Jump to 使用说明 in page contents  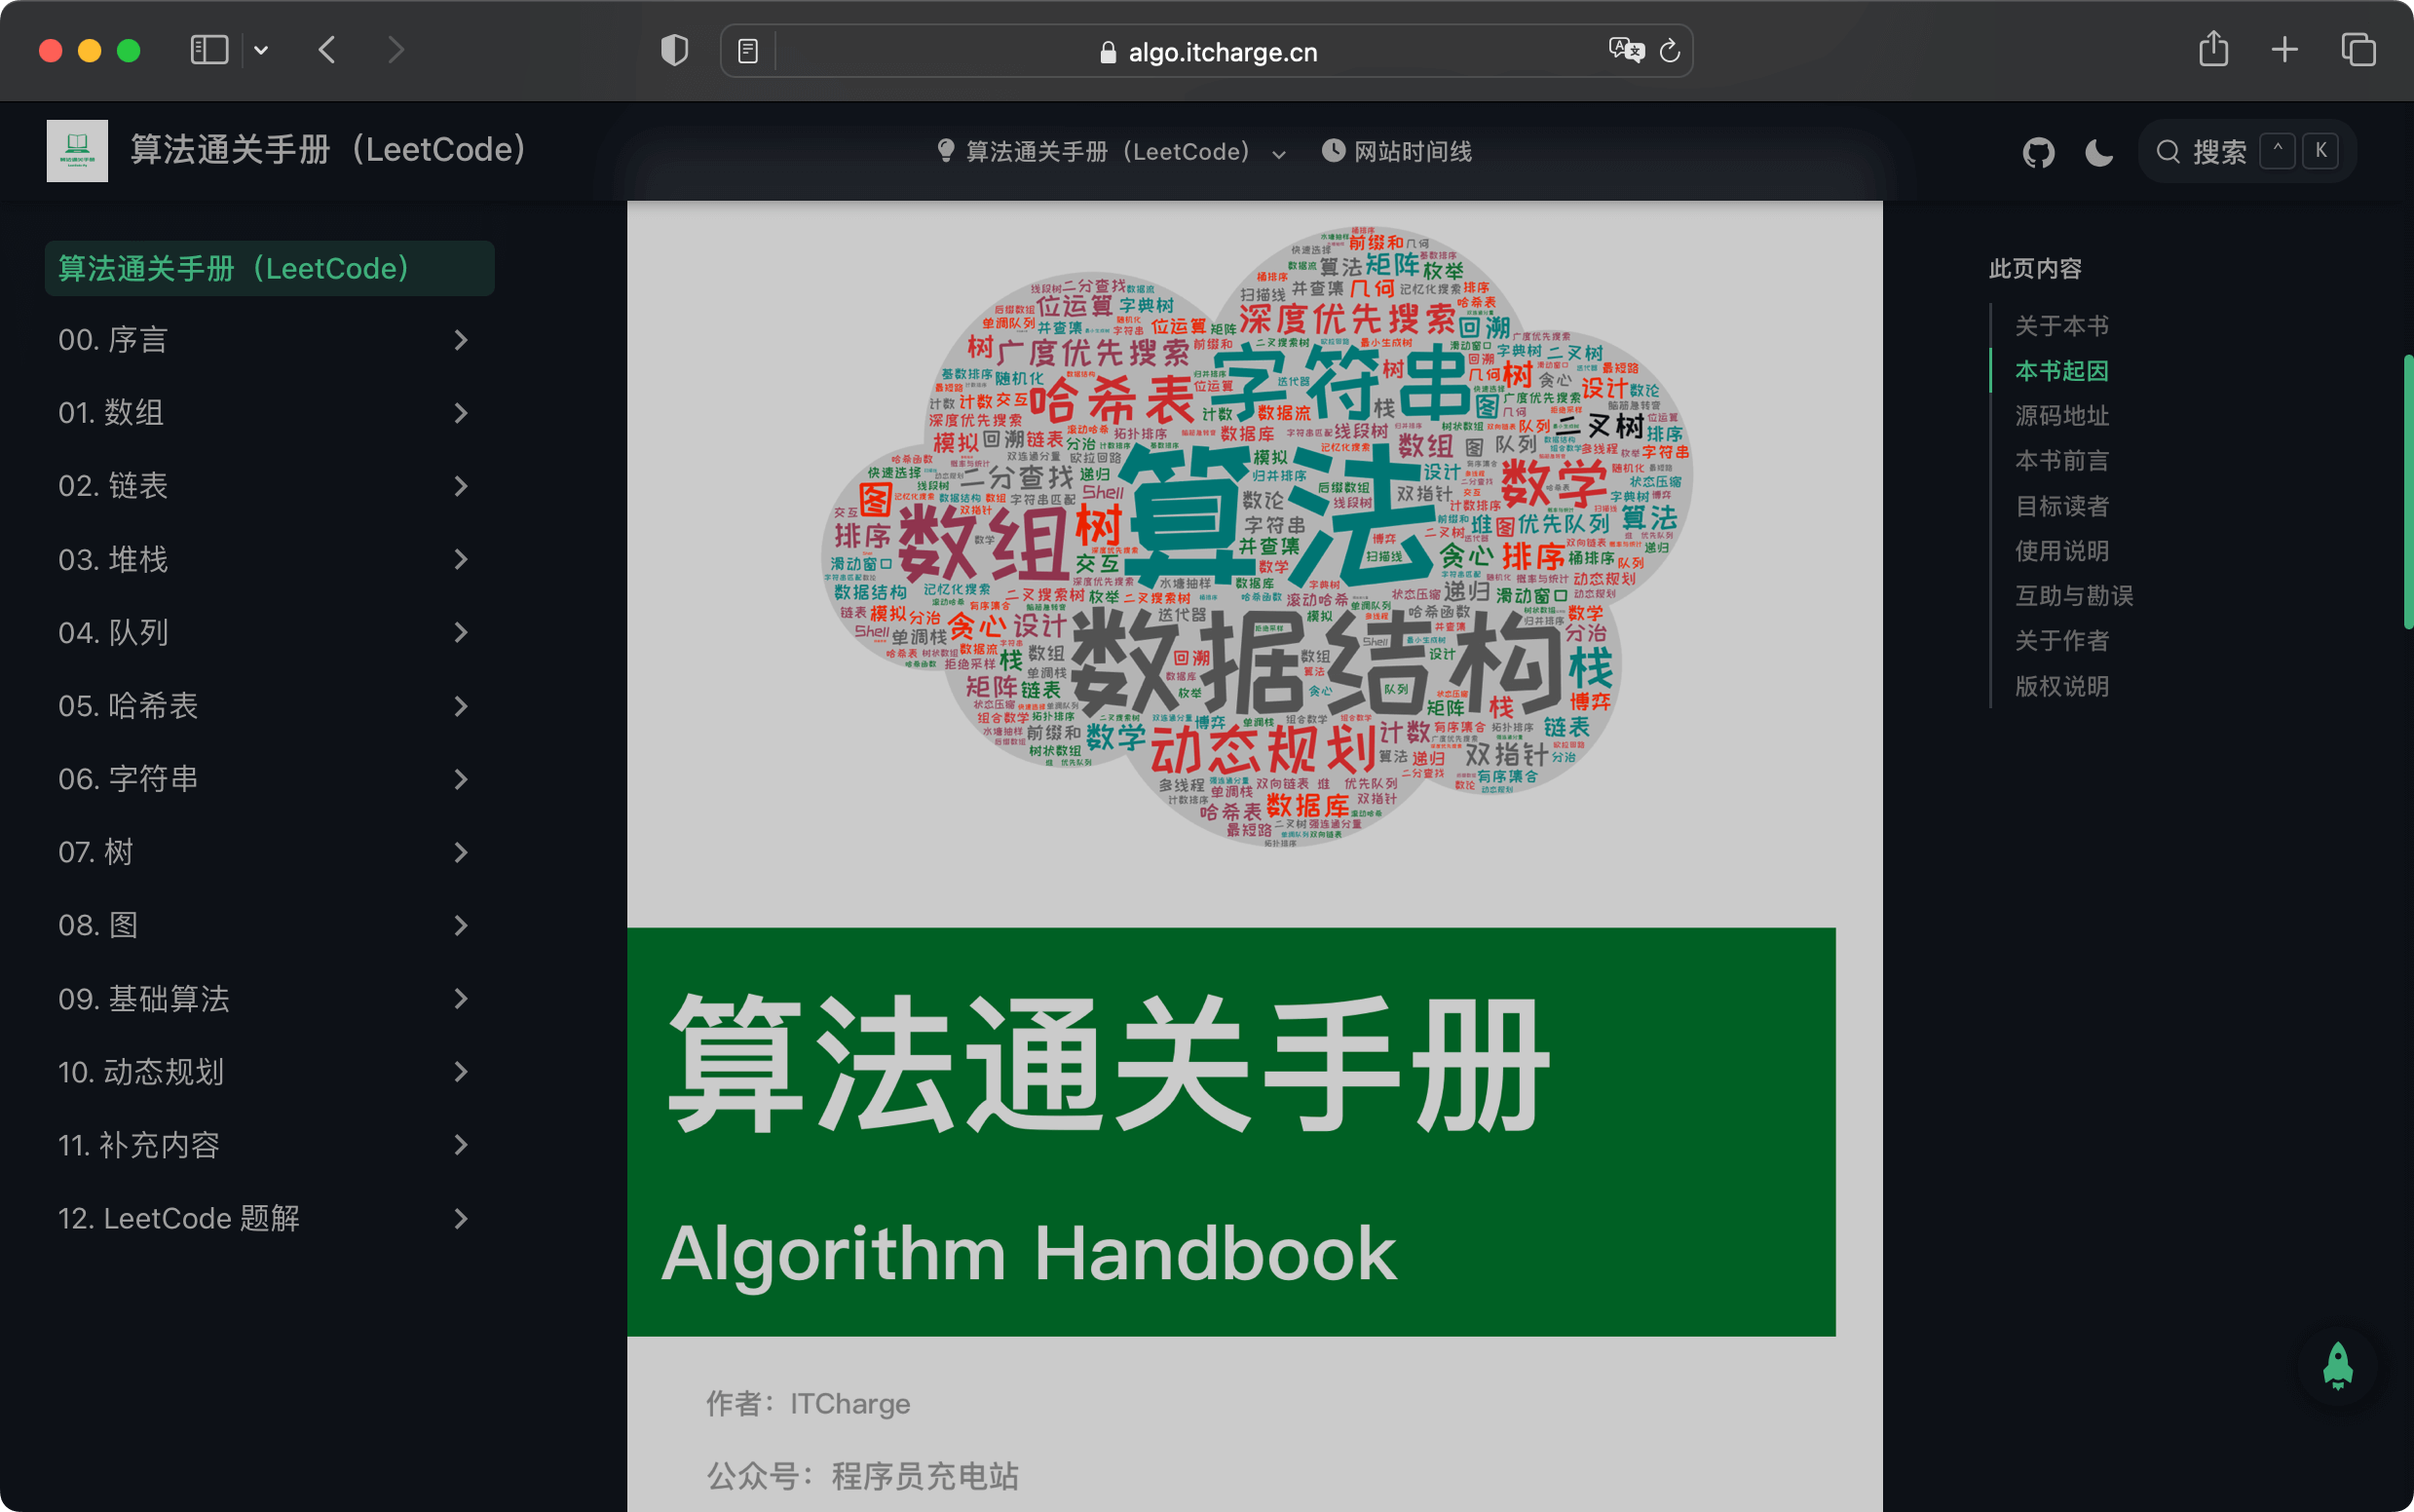pos(2062,551)
